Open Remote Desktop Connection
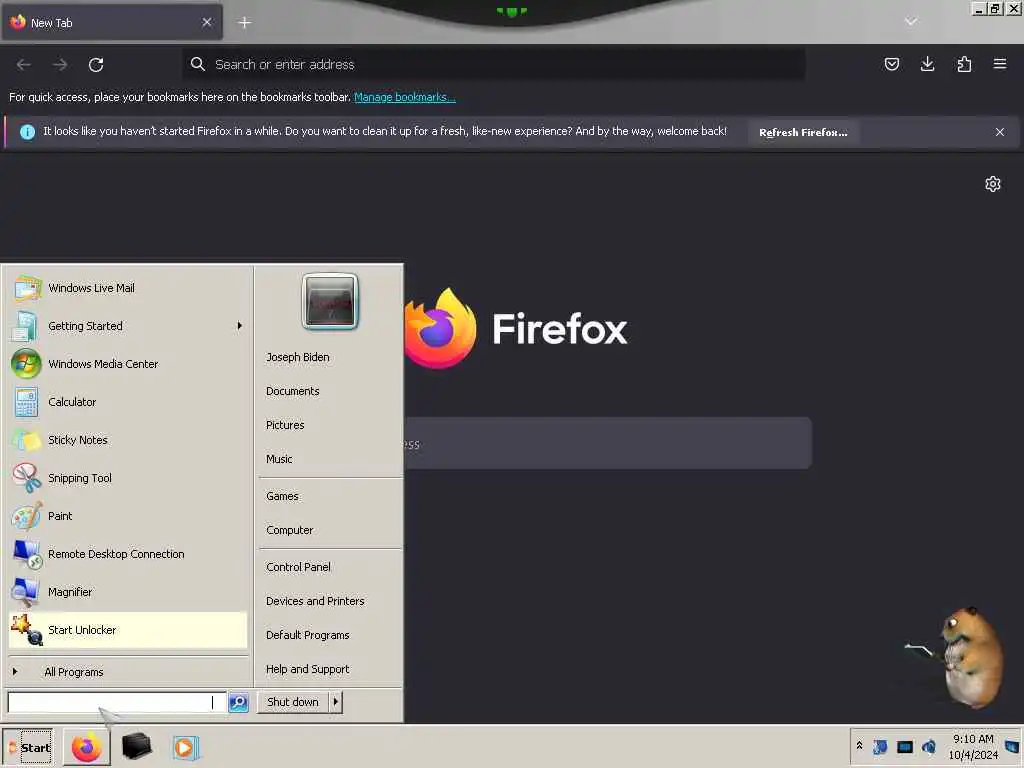The width and height of the screenshot is (1024, 768). (x=127, y=554)
